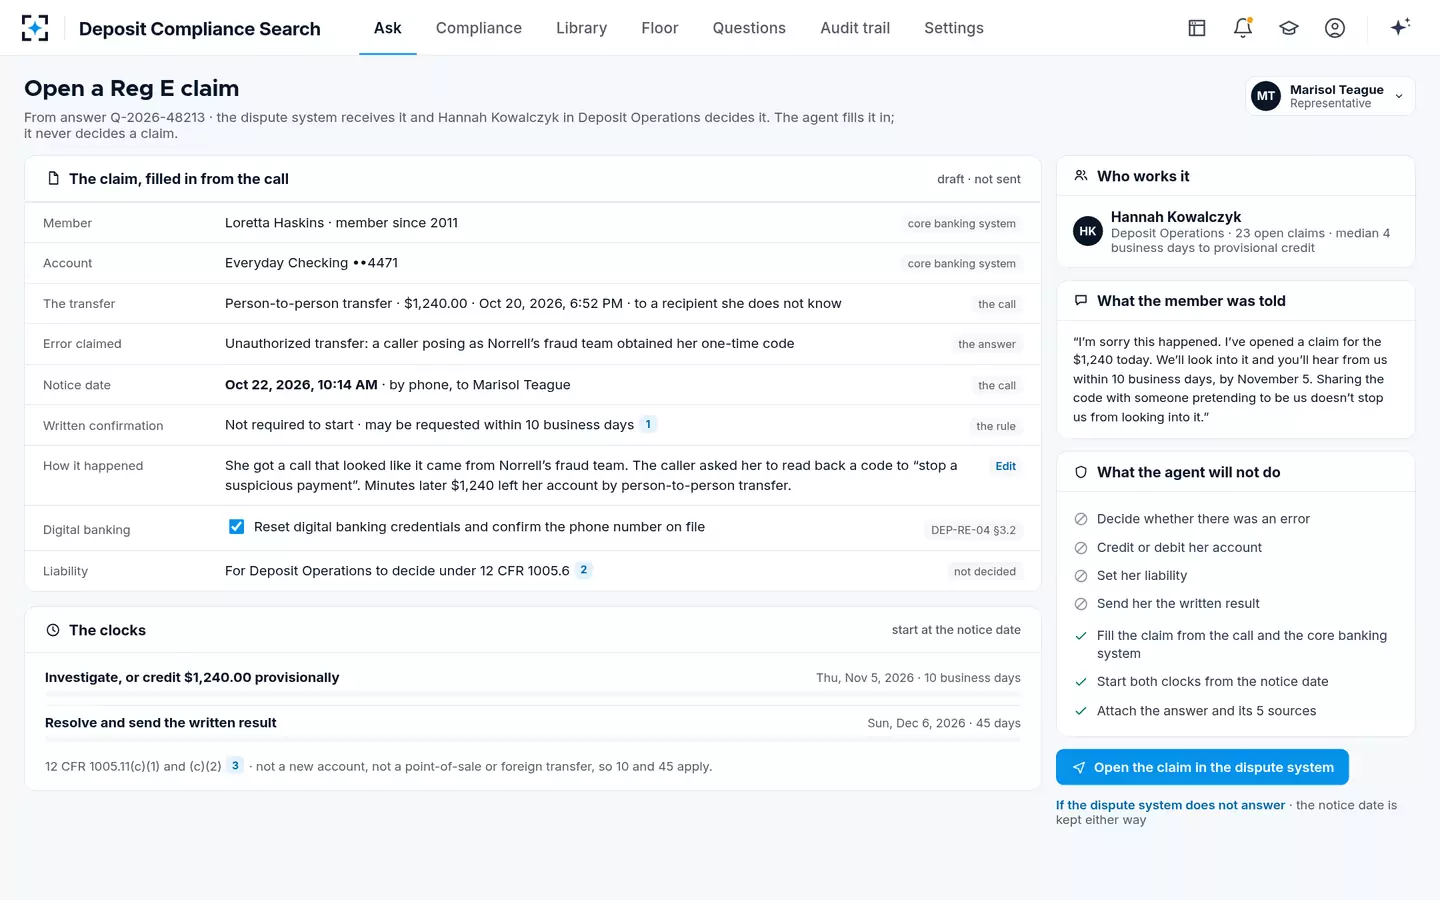Screen dimensions: 1440x900
Task: Click 'Sun, Dec 6, 2026 · 45 days' deadline
Action: tap(944, 723)
